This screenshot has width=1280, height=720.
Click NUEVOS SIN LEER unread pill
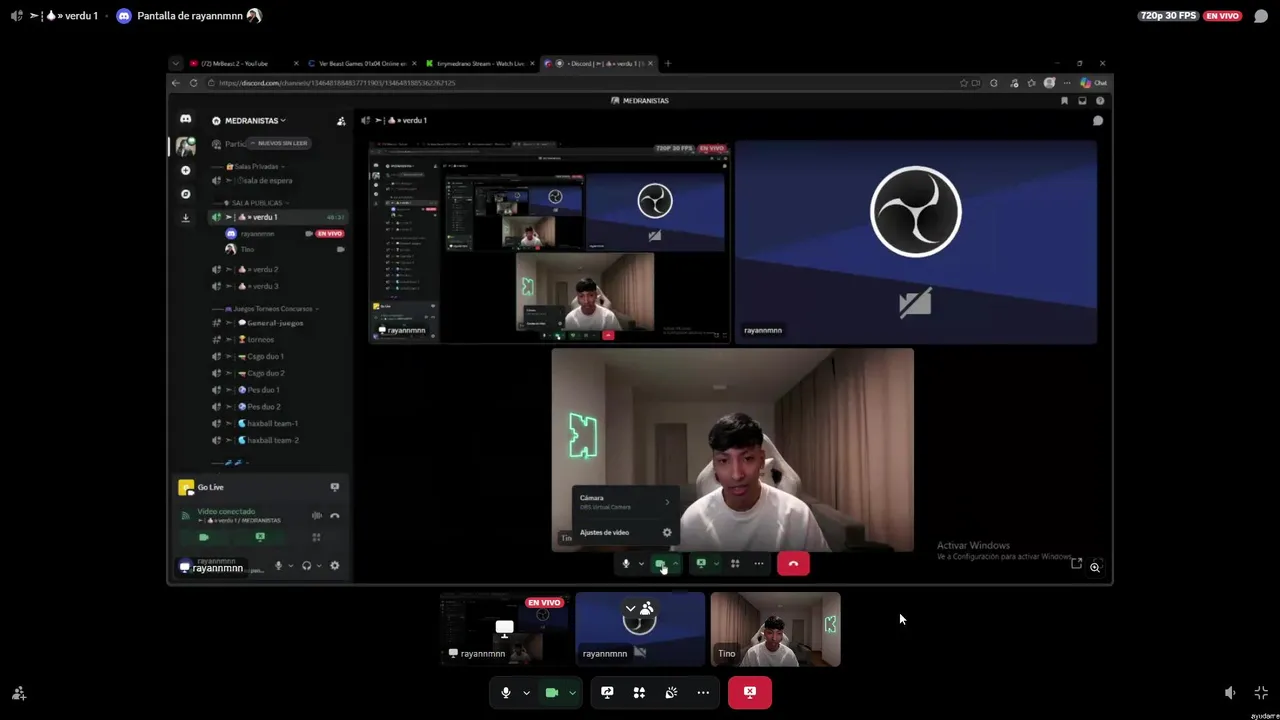(x=279, y=143)
